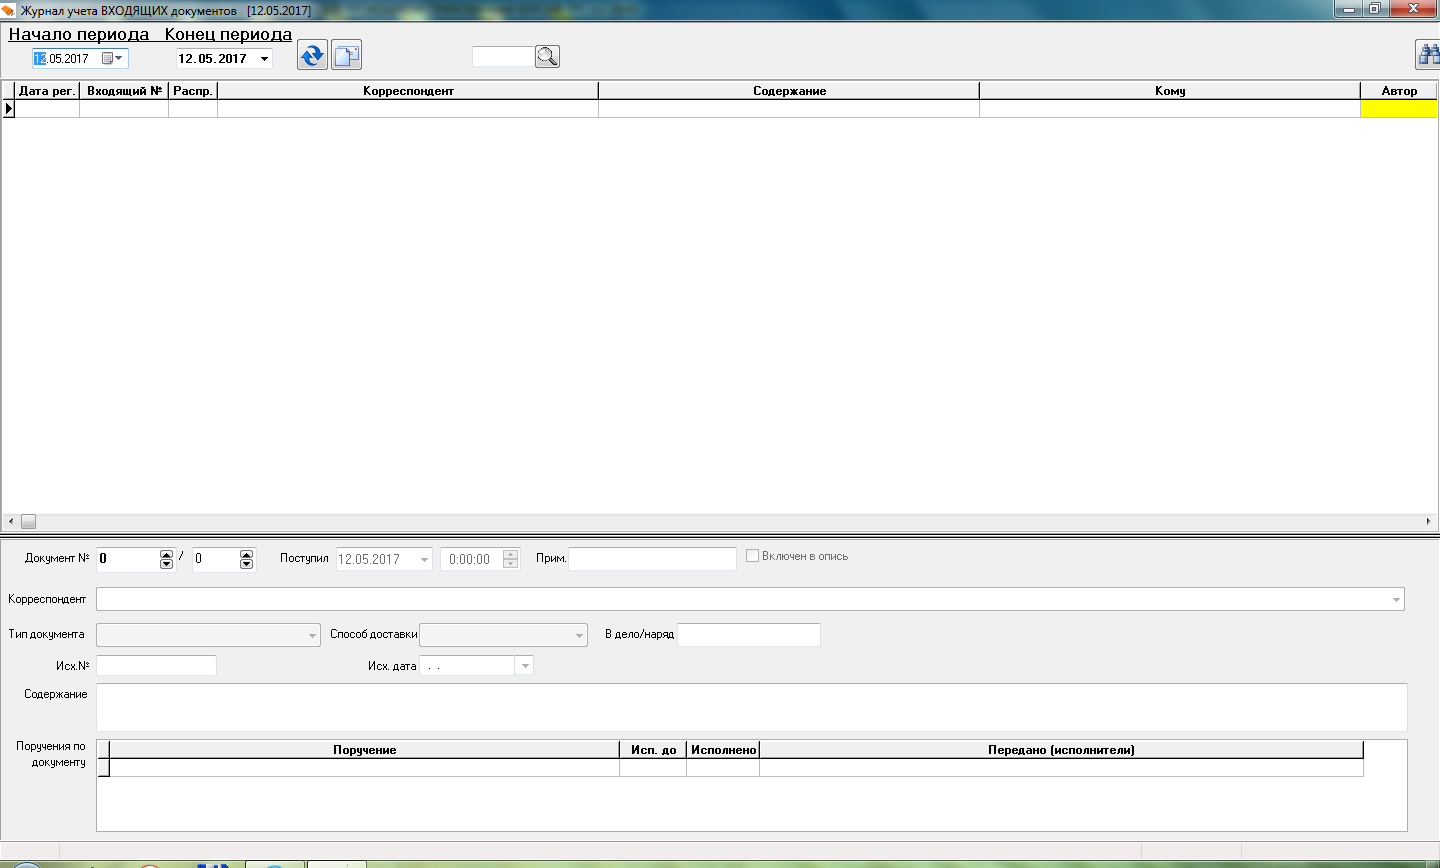Tick the Включен в опись checkbox
The height and width of the screenshot is (868, 1440).
[752, 556]
